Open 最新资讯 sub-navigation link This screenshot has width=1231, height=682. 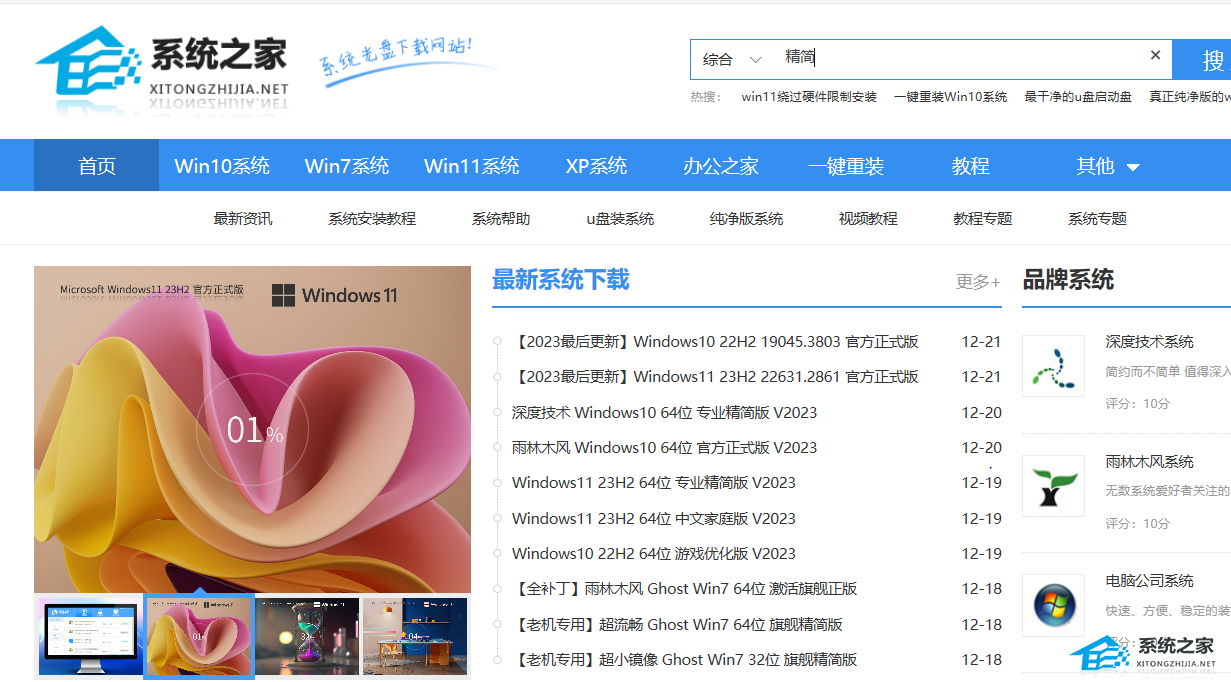pos(243,218)
